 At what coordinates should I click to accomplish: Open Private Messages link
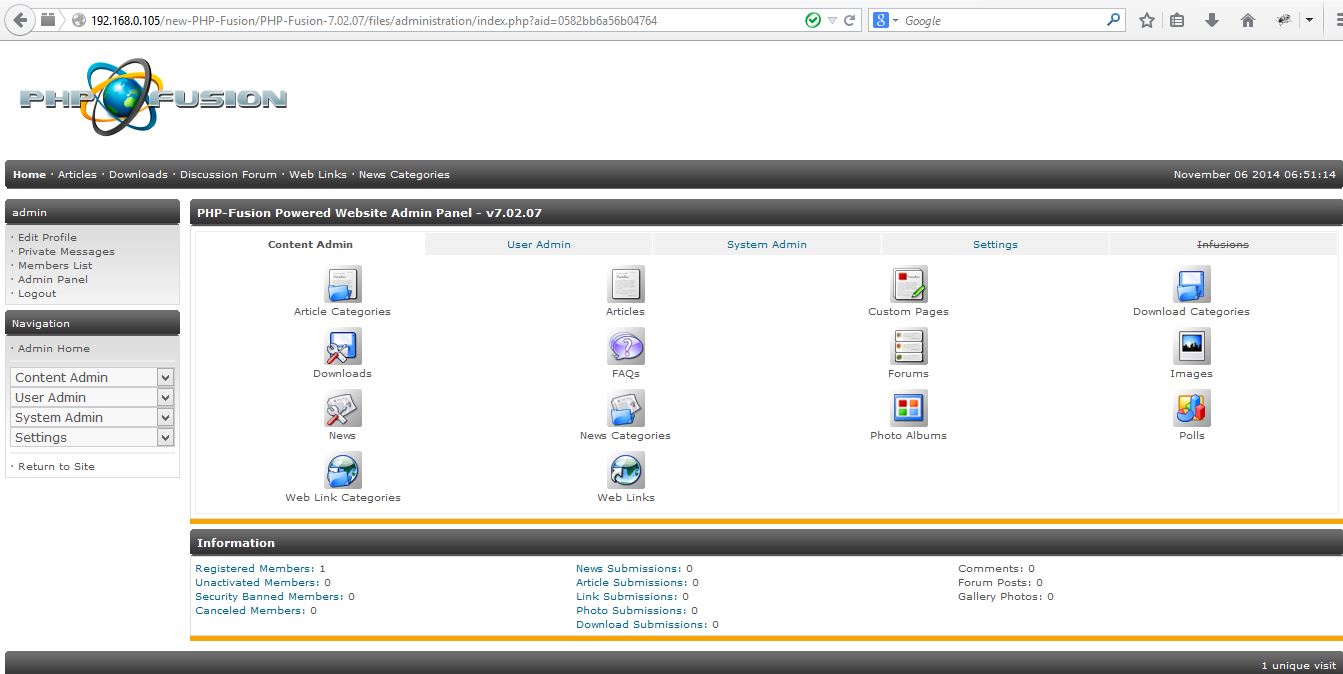(x=66, y=251)
